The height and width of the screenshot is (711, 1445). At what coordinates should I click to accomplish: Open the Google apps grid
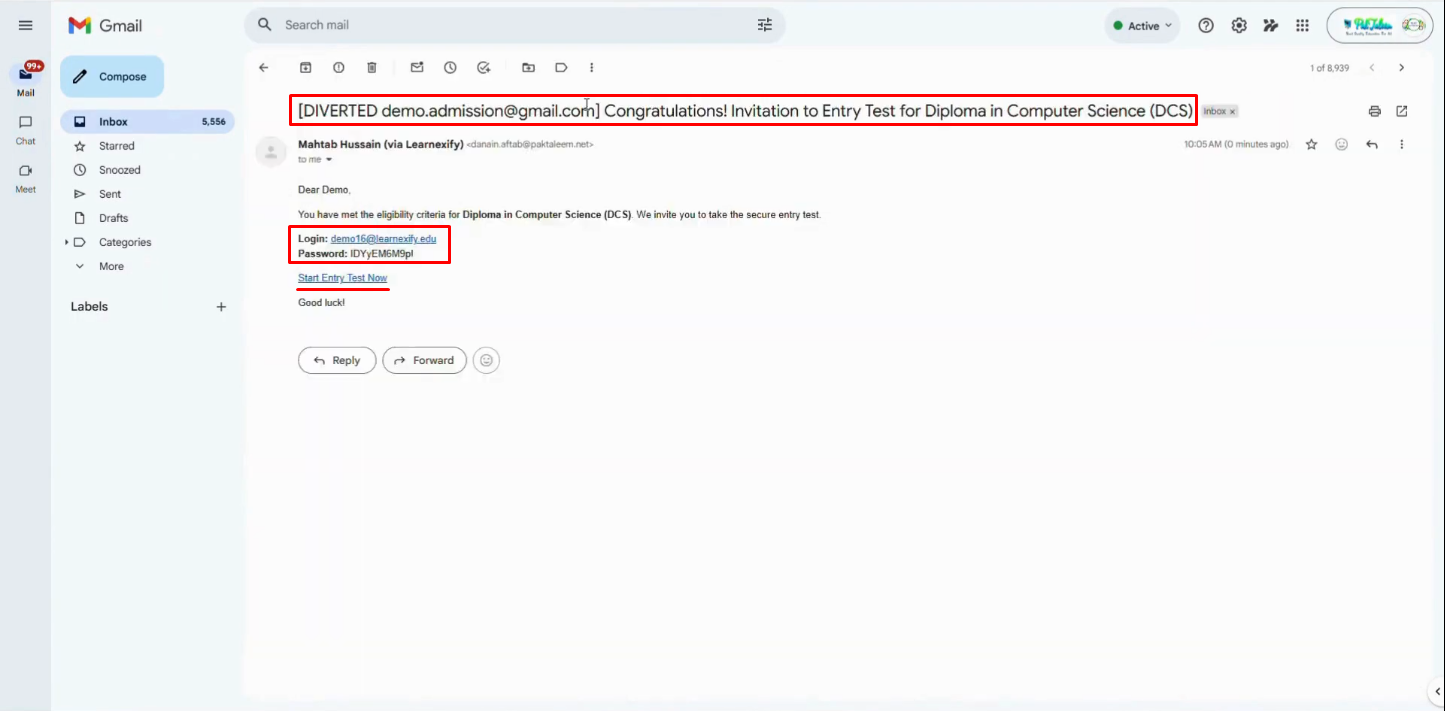click(1302, 26)
